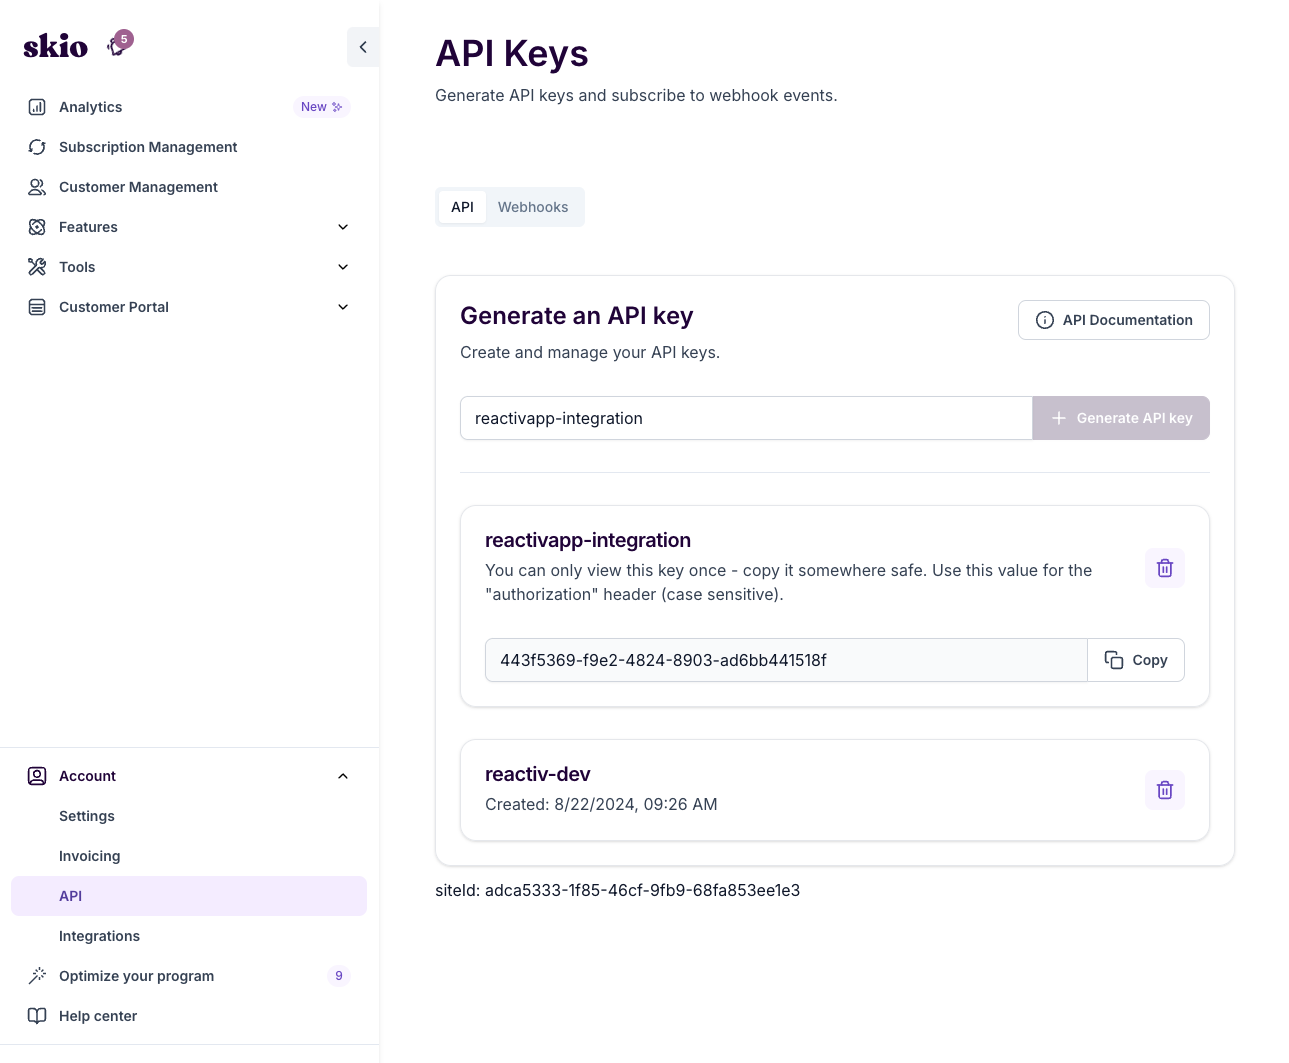Open the Invoicing page
Screen dimensions: 1289x1063
point(89,856)
